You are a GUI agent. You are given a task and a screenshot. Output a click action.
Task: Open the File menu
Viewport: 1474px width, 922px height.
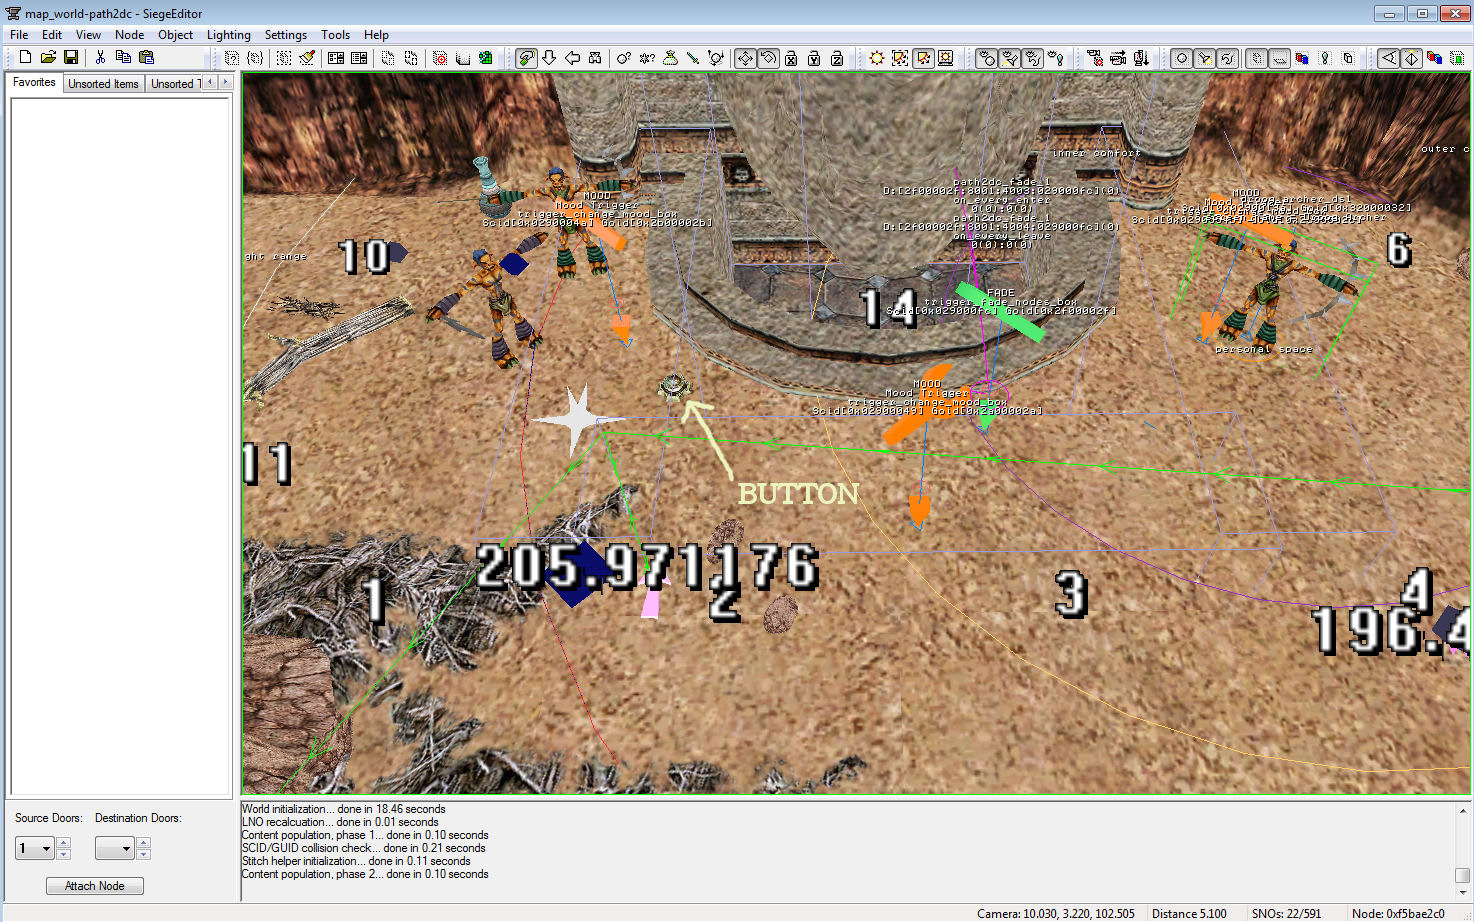coord(19,35)
